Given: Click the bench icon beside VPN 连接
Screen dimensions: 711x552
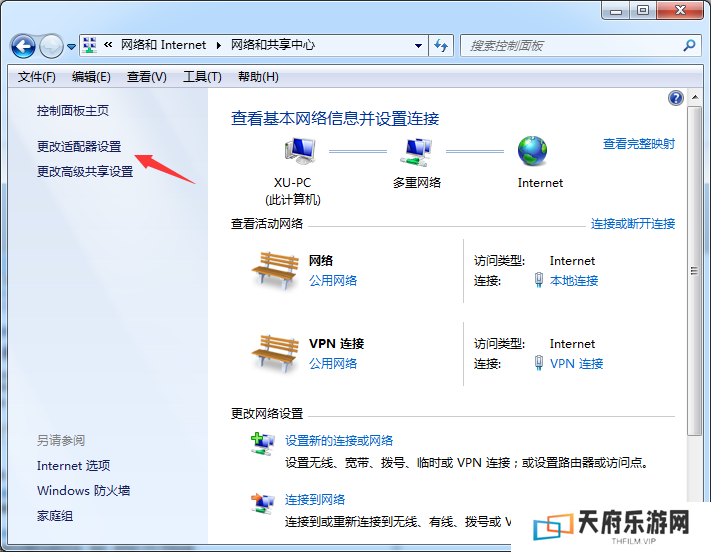Looking at the screenshot, I should click(x=276, y=353).
